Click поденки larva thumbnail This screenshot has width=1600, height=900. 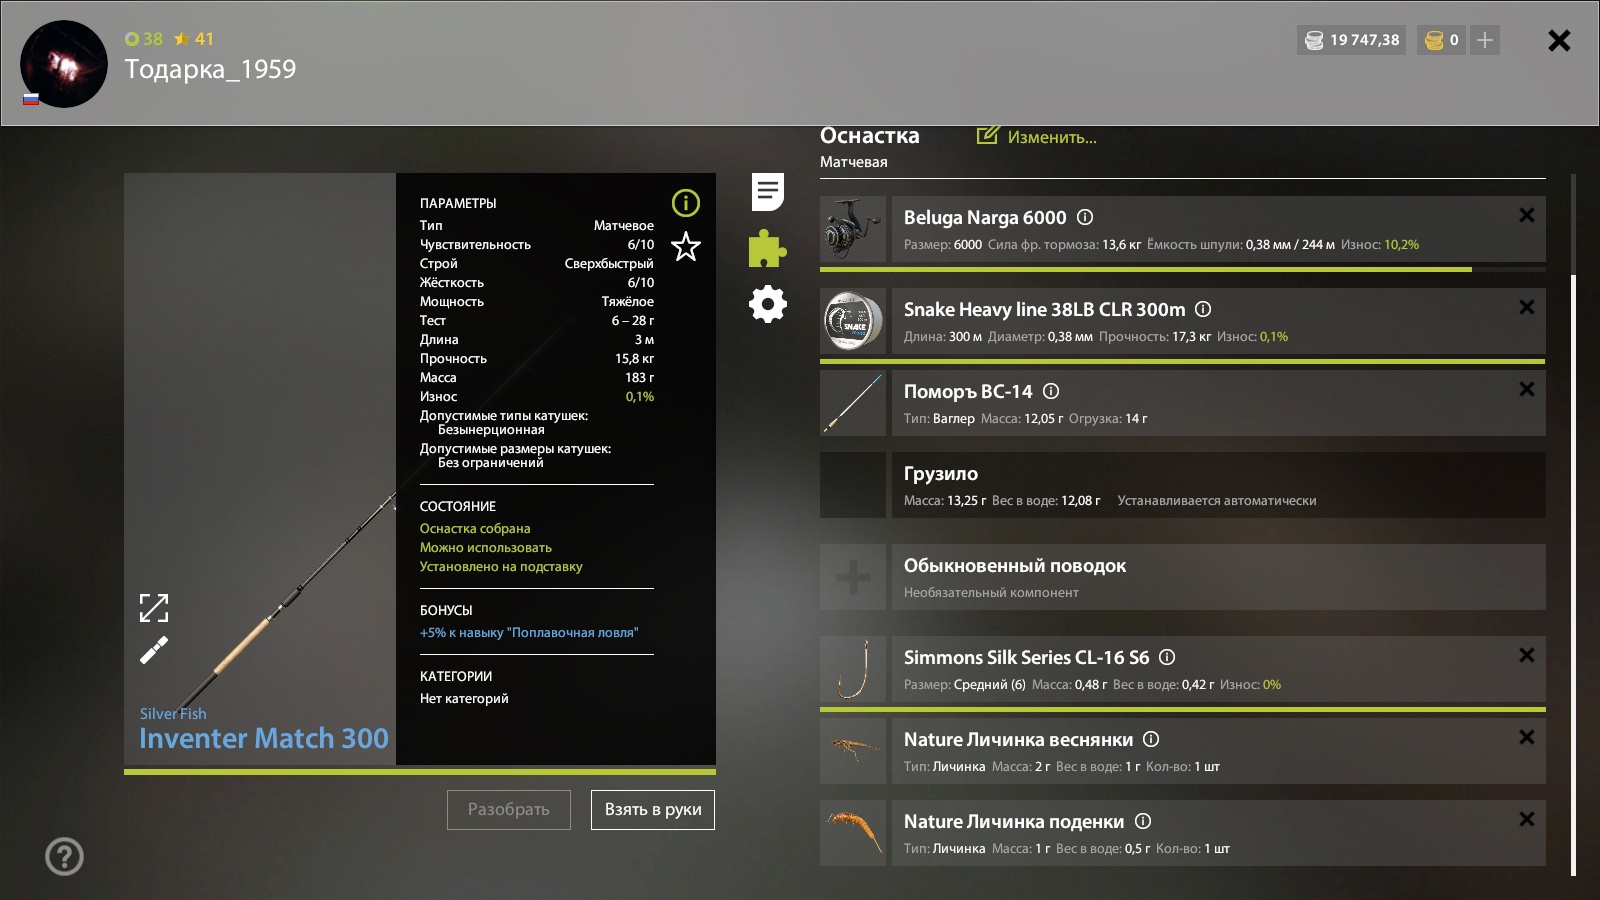click(853, 833)
